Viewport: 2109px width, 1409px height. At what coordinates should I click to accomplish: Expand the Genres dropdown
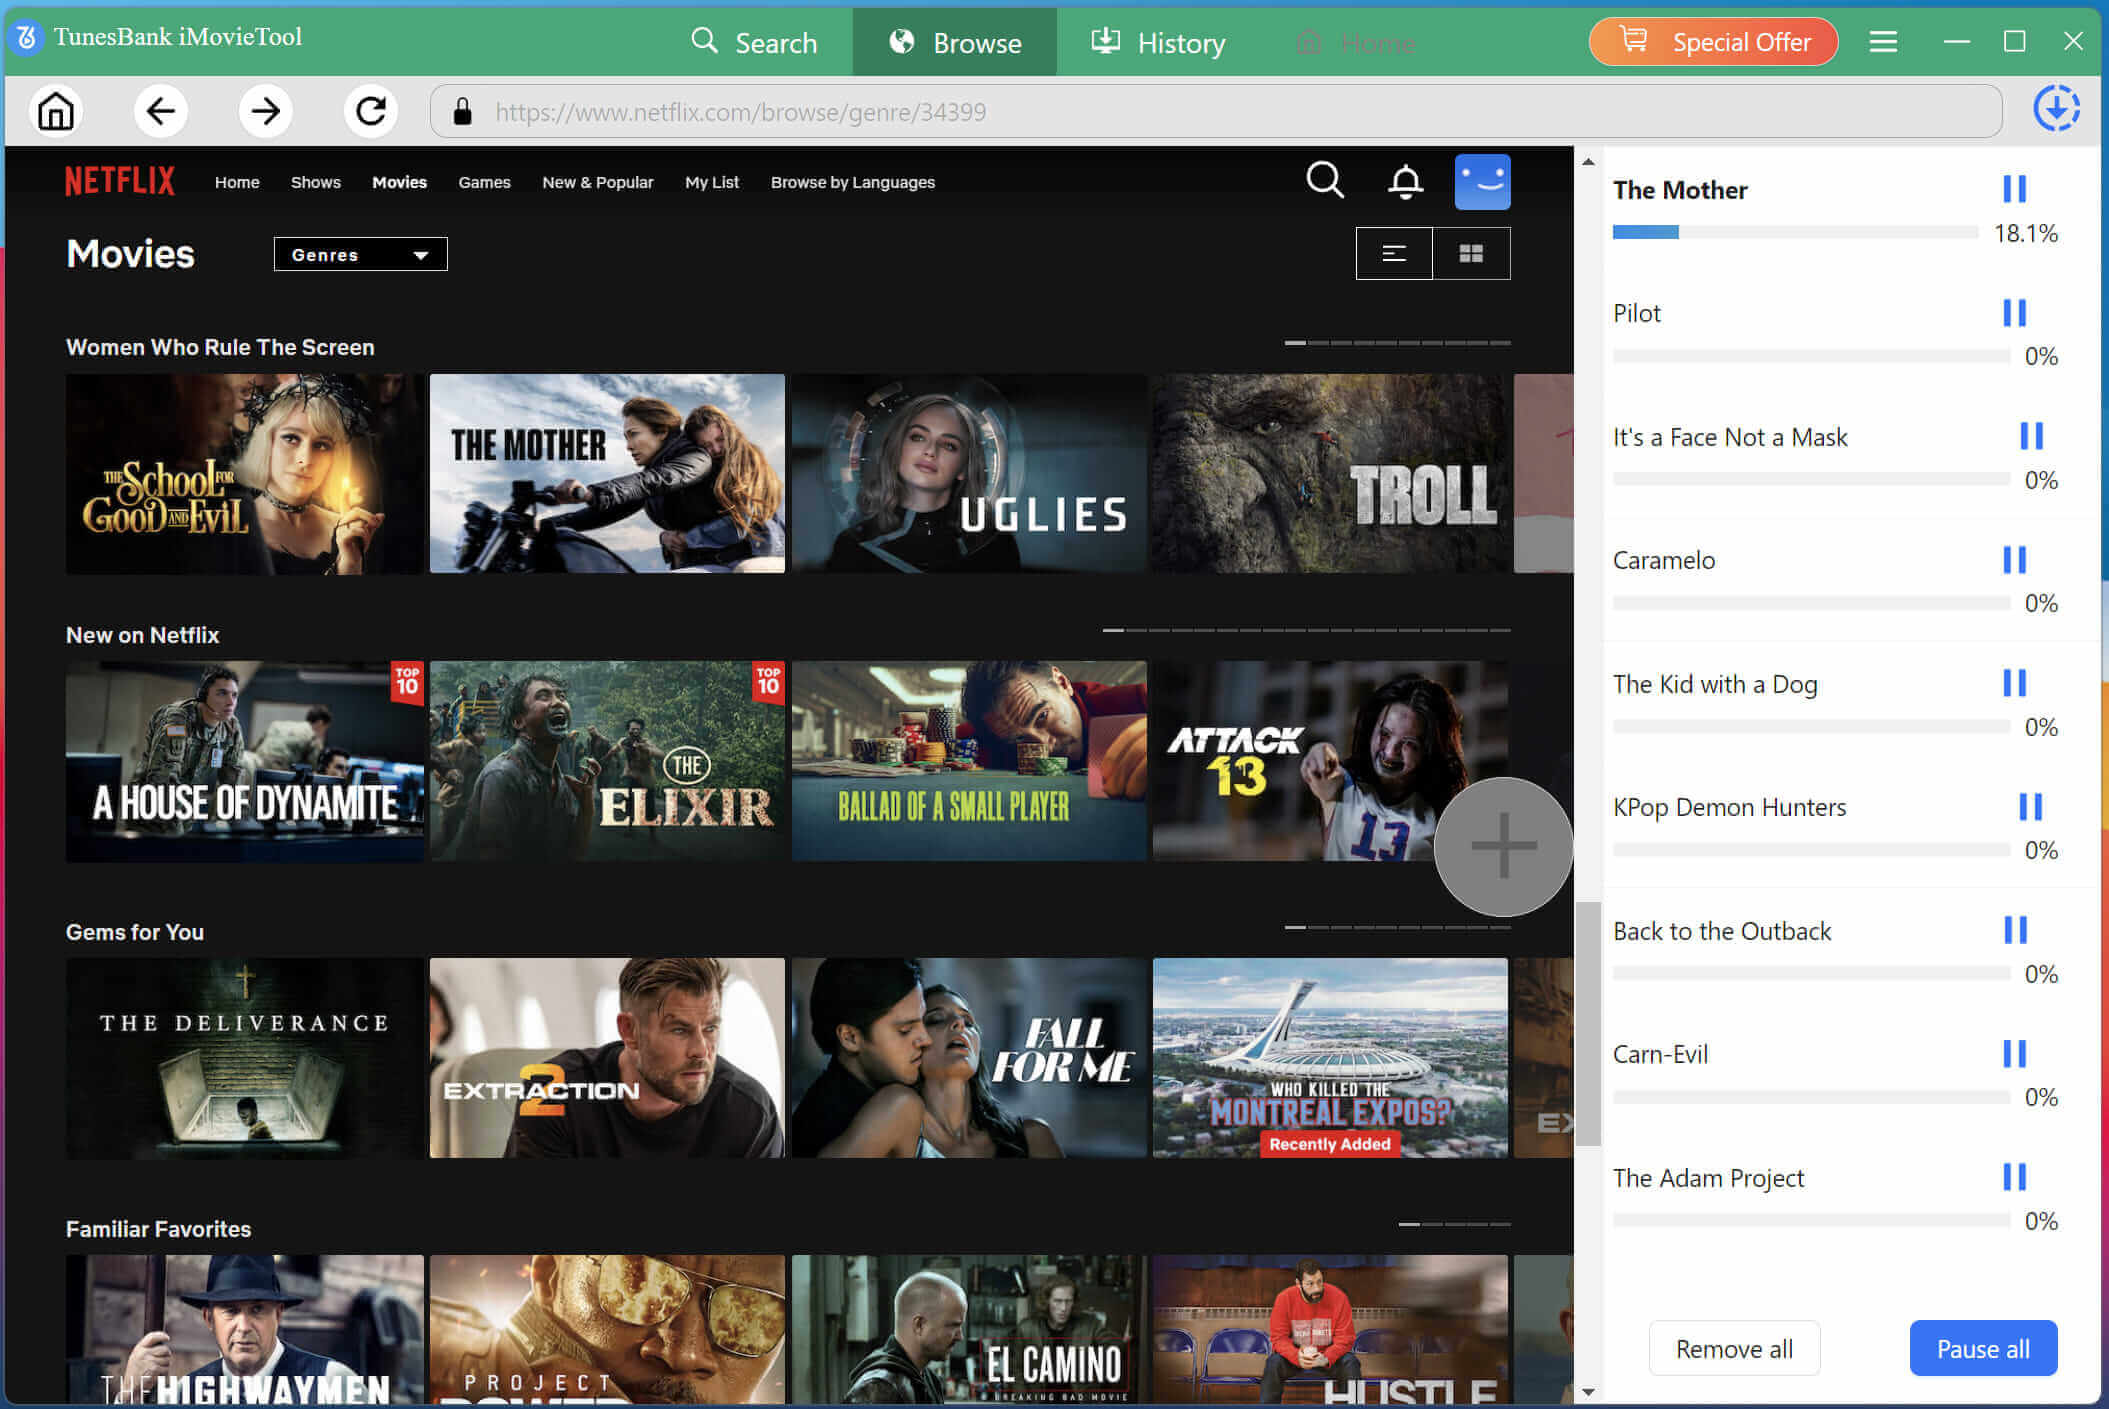pos(360,254)
